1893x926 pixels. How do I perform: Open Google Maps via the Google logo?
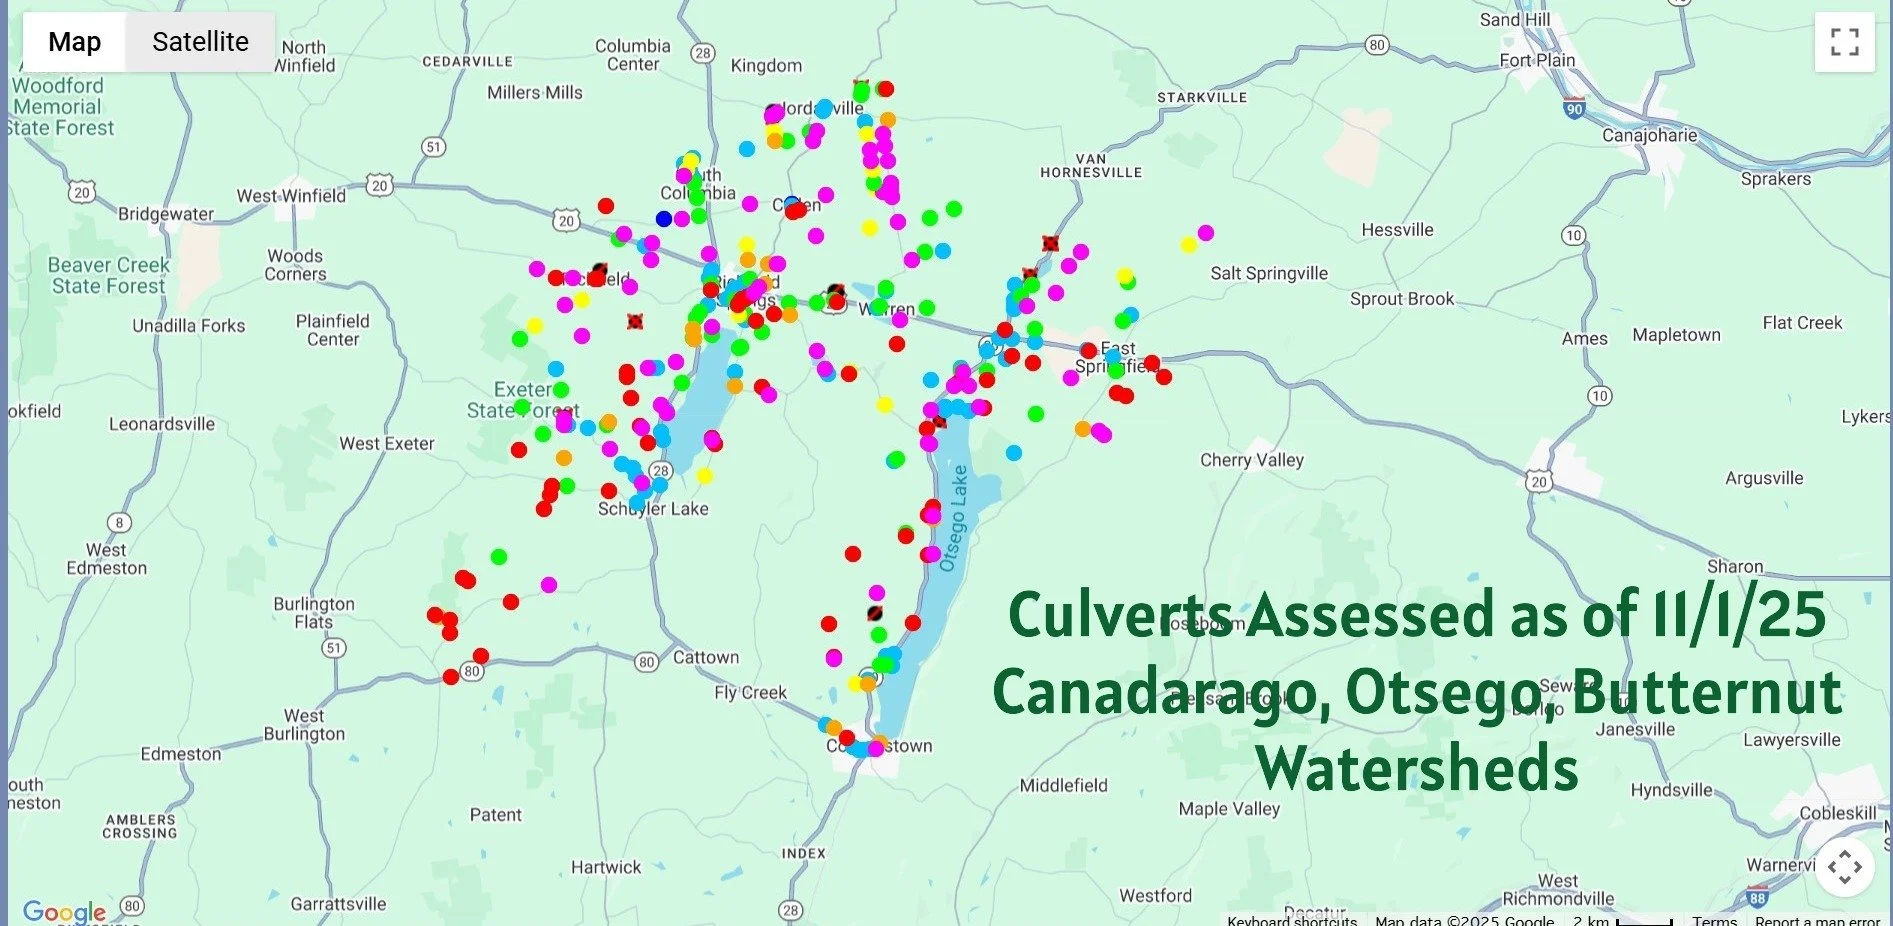coord(64,911)
